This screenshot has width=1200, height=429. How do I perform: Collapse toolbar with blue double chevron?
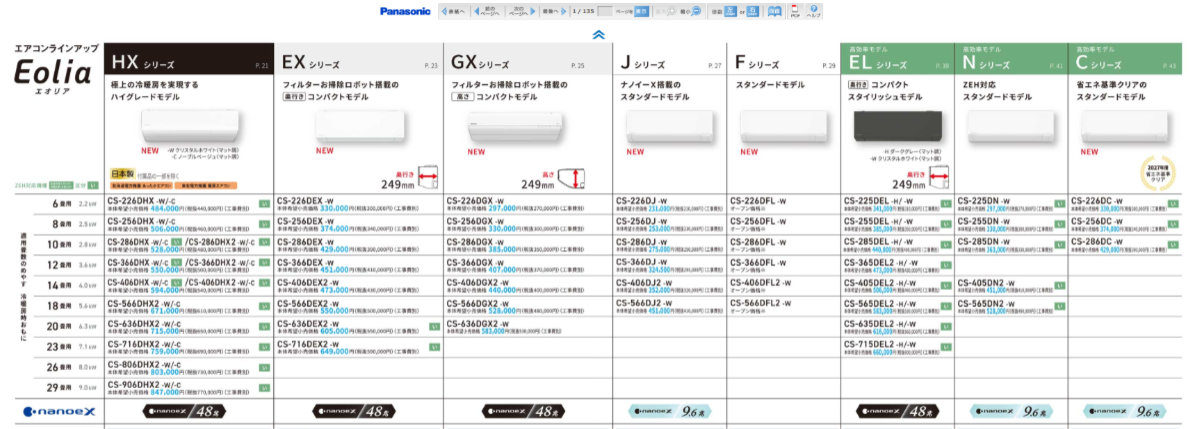click(598, 34)
